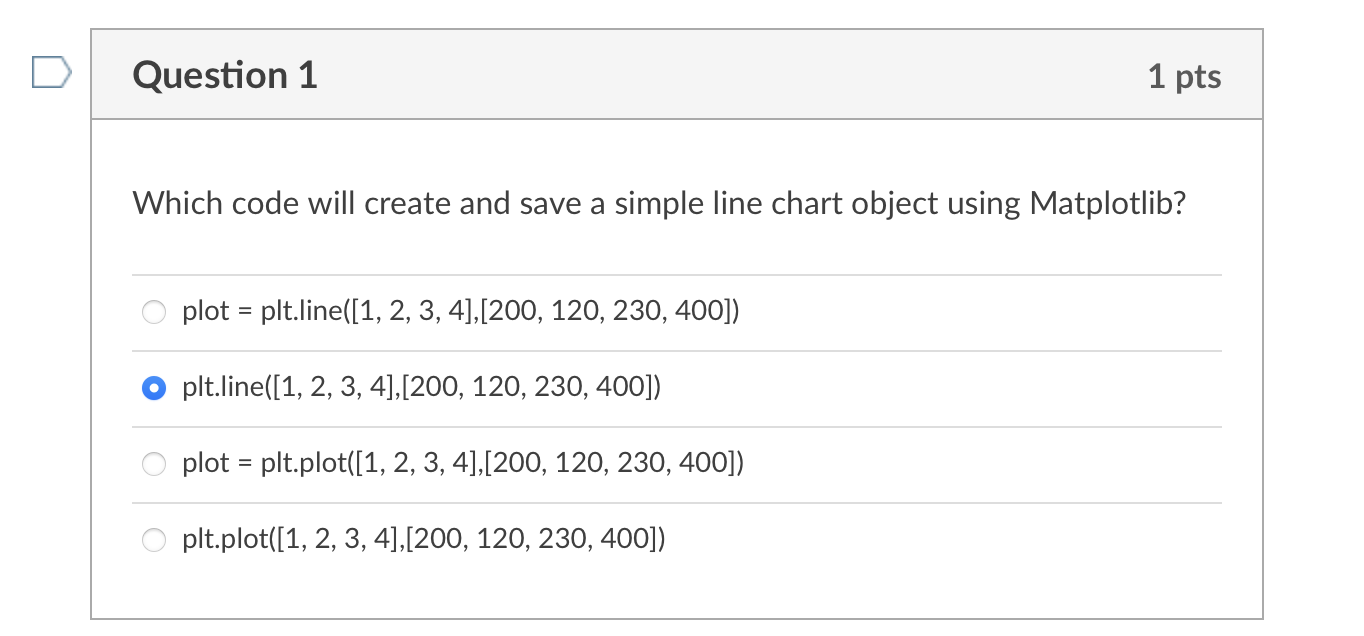Click the final plt.plot answer text label
The width and height of the screenshot is (1364, 636).
coord(424,539)
